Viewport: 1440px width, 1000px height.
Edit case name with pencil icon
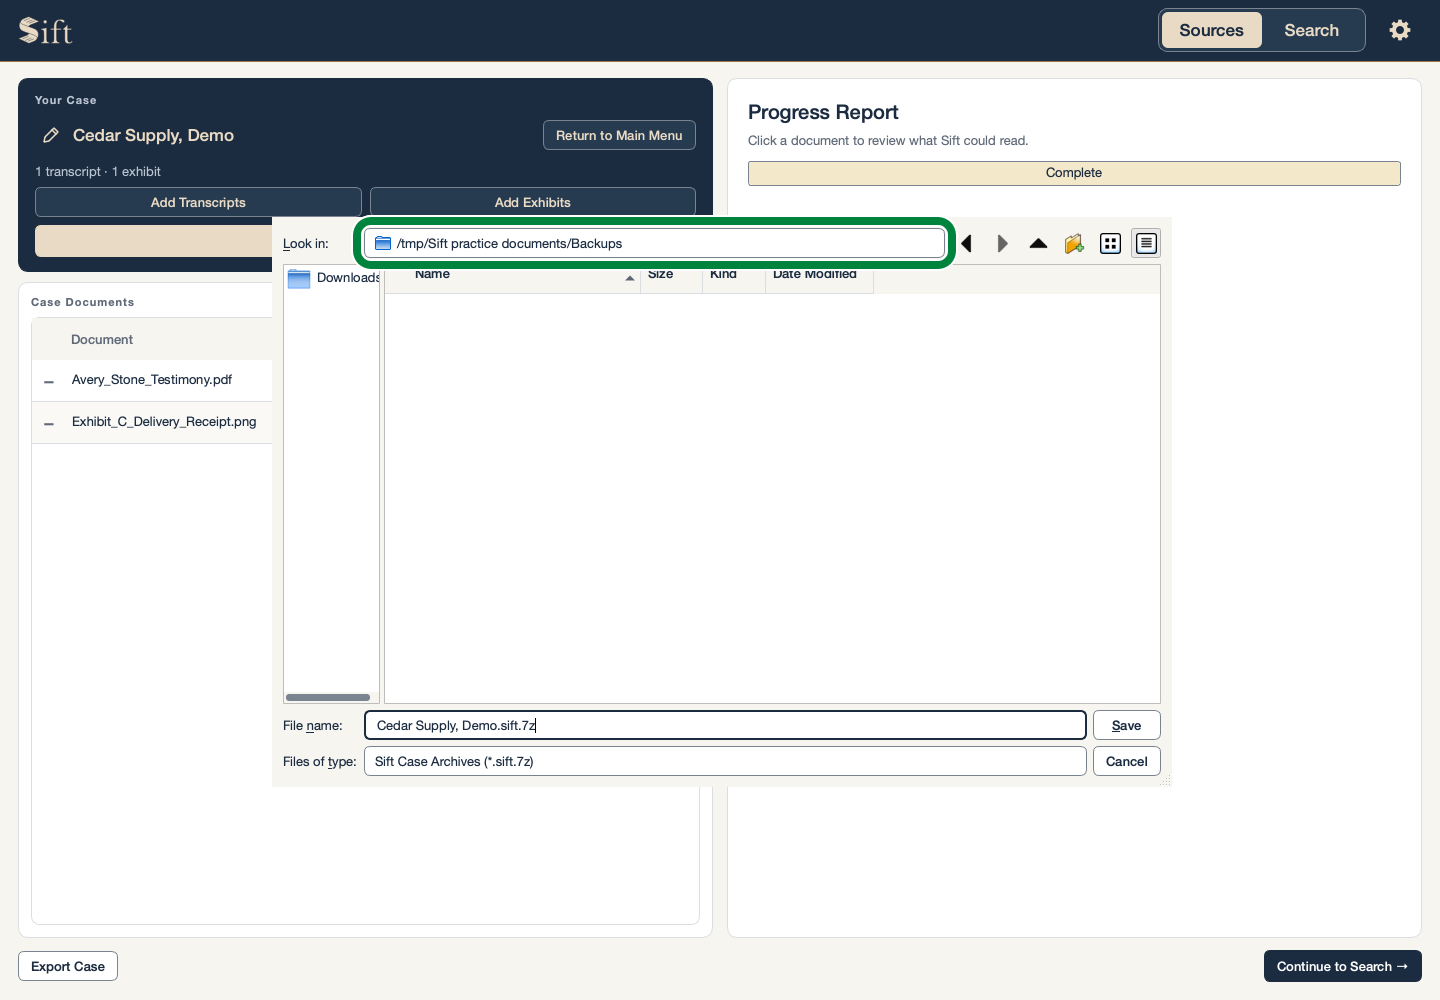(50, 135)
